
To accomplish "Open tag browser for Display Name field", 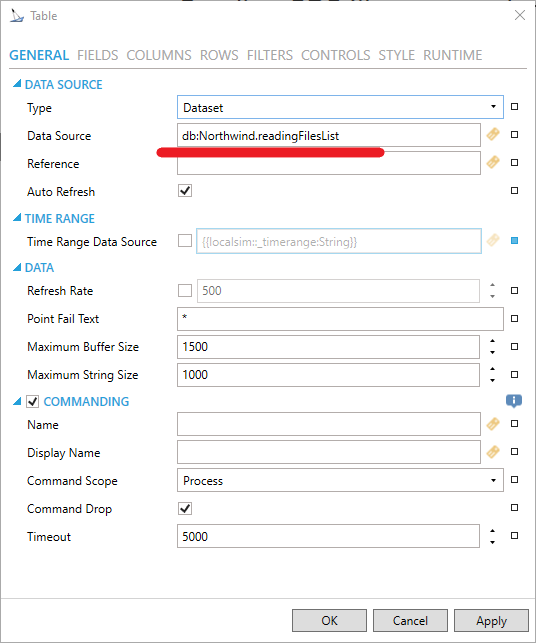I will 493,451.
